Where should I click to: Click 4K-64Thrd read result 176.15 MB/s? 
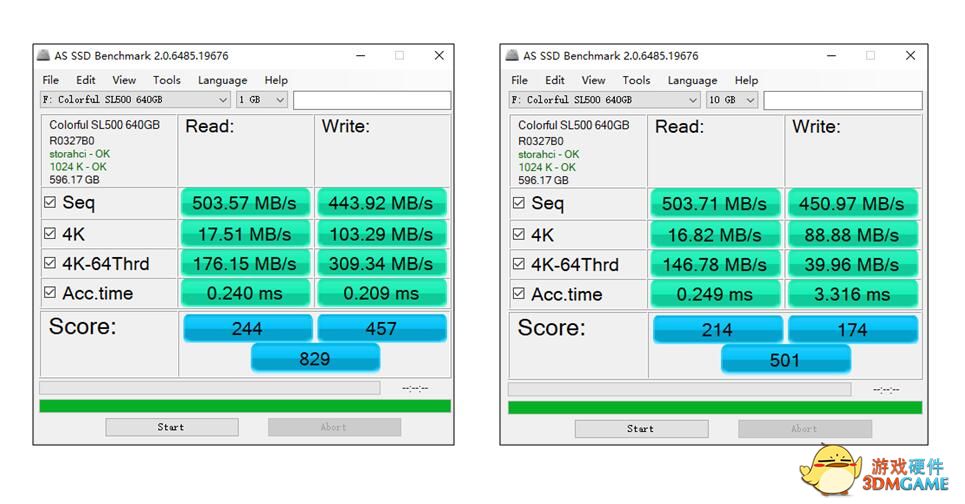(x=245, y=263)
